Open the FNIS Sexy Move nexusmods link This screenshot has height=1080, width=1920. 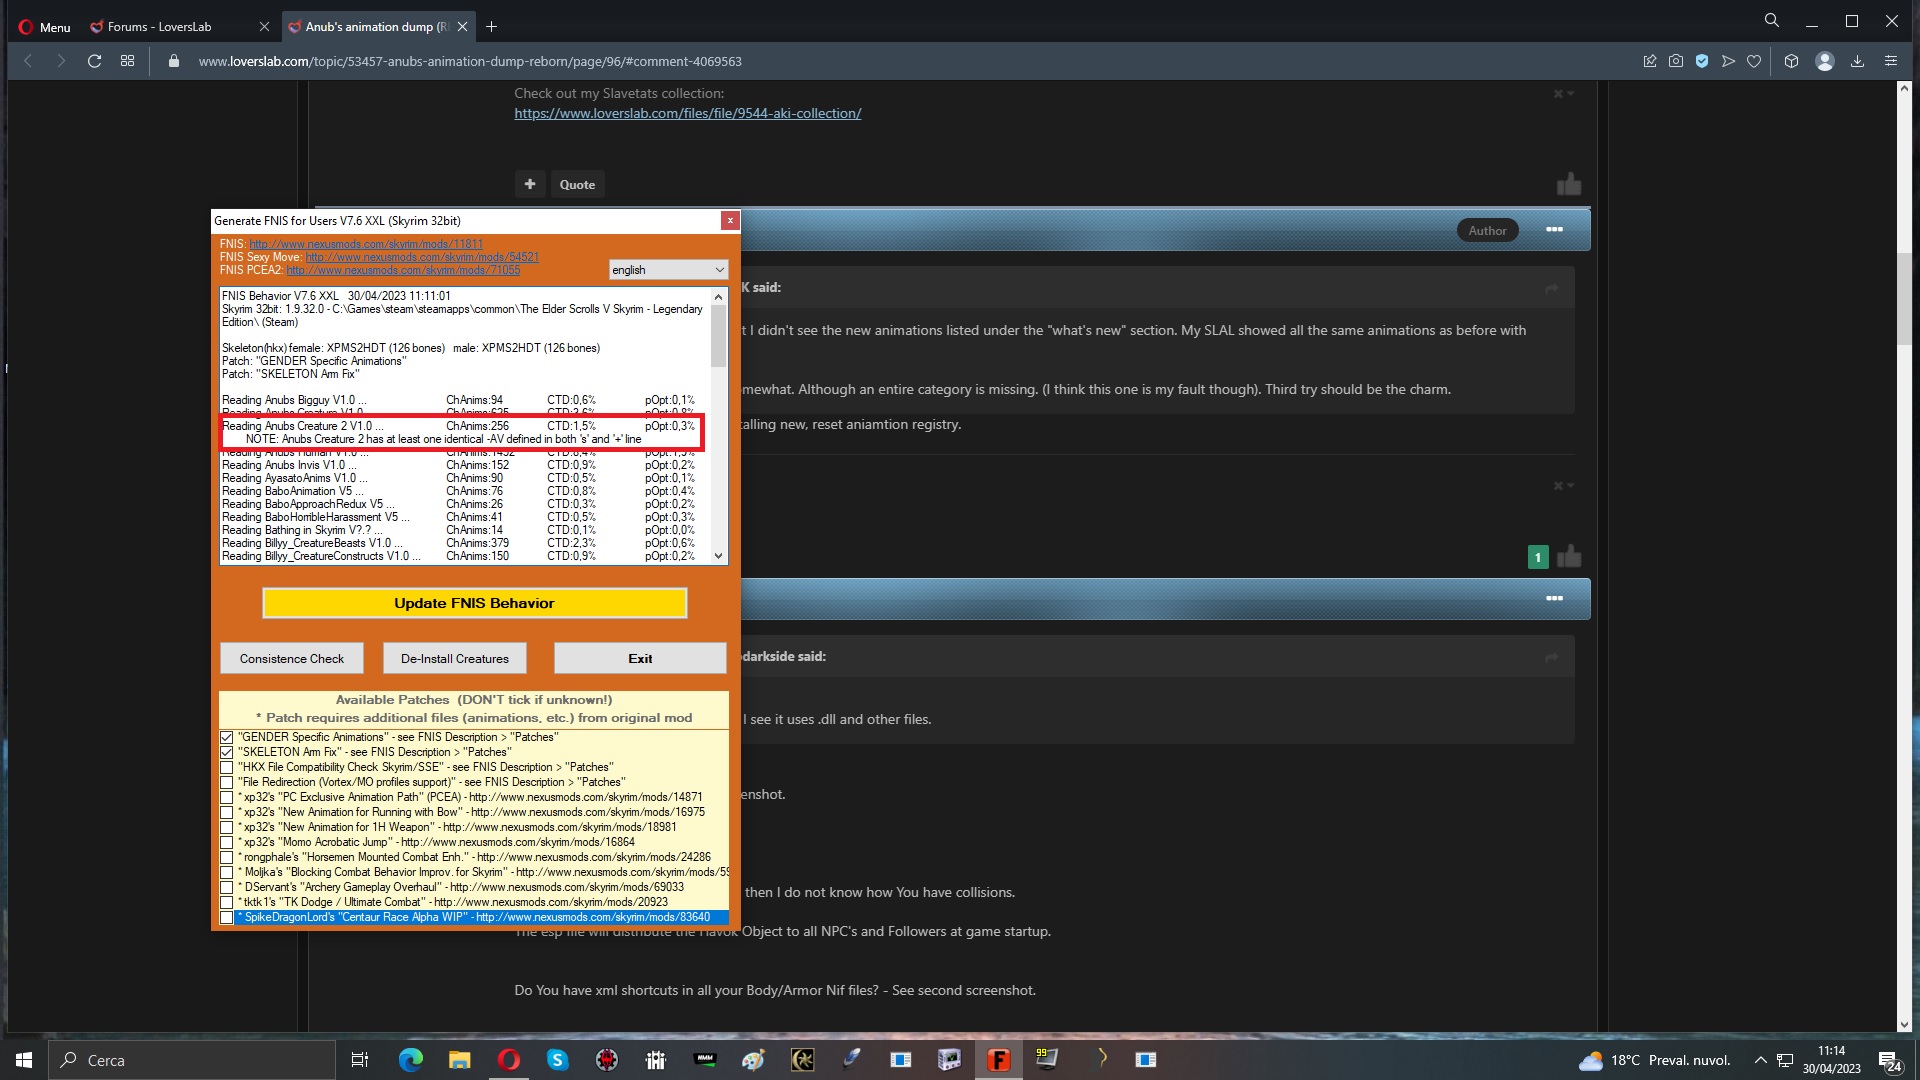click(x=422, y=257)
